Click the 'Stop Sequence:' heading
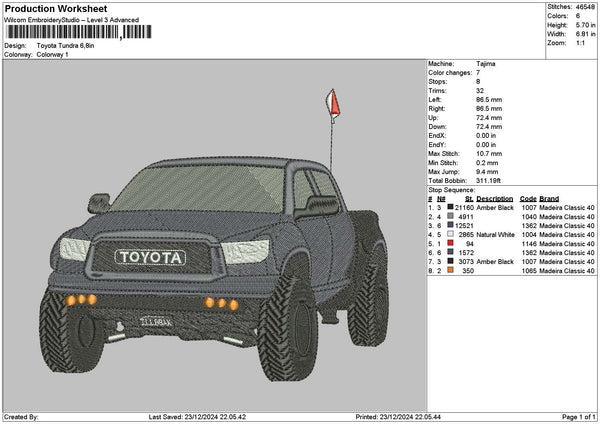600x424 pixels. [452, 190]
